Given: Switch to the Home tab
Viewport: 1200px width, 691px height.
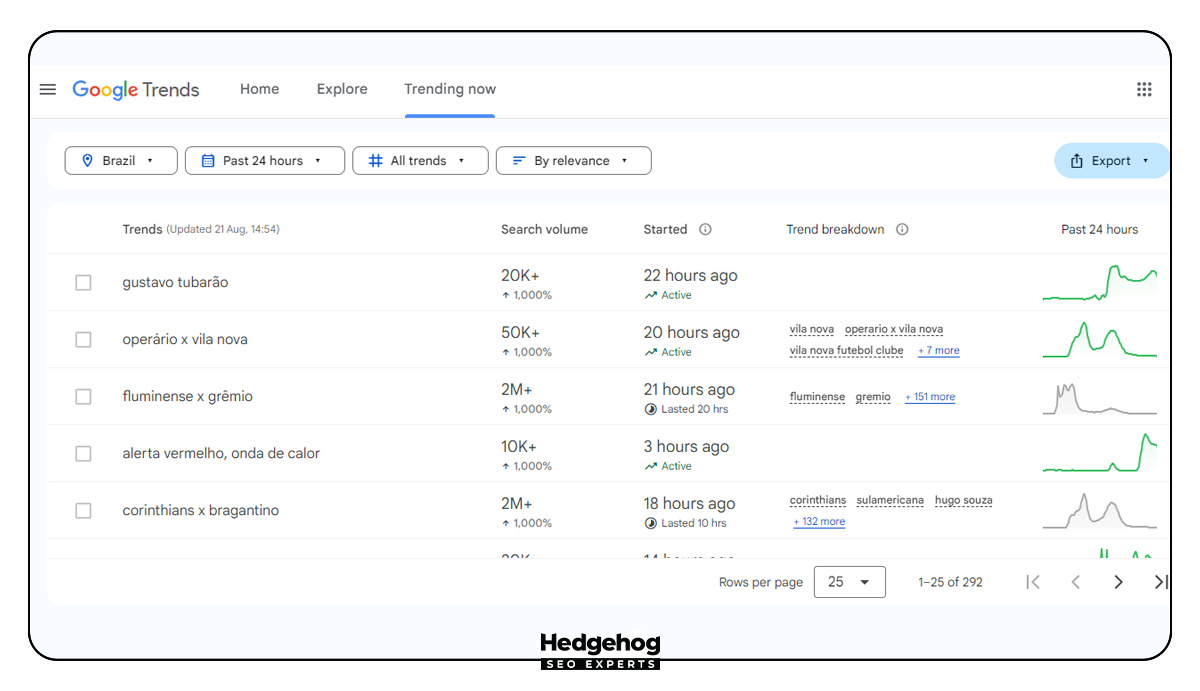Looking at the screenshot, I should click(260, 89).
